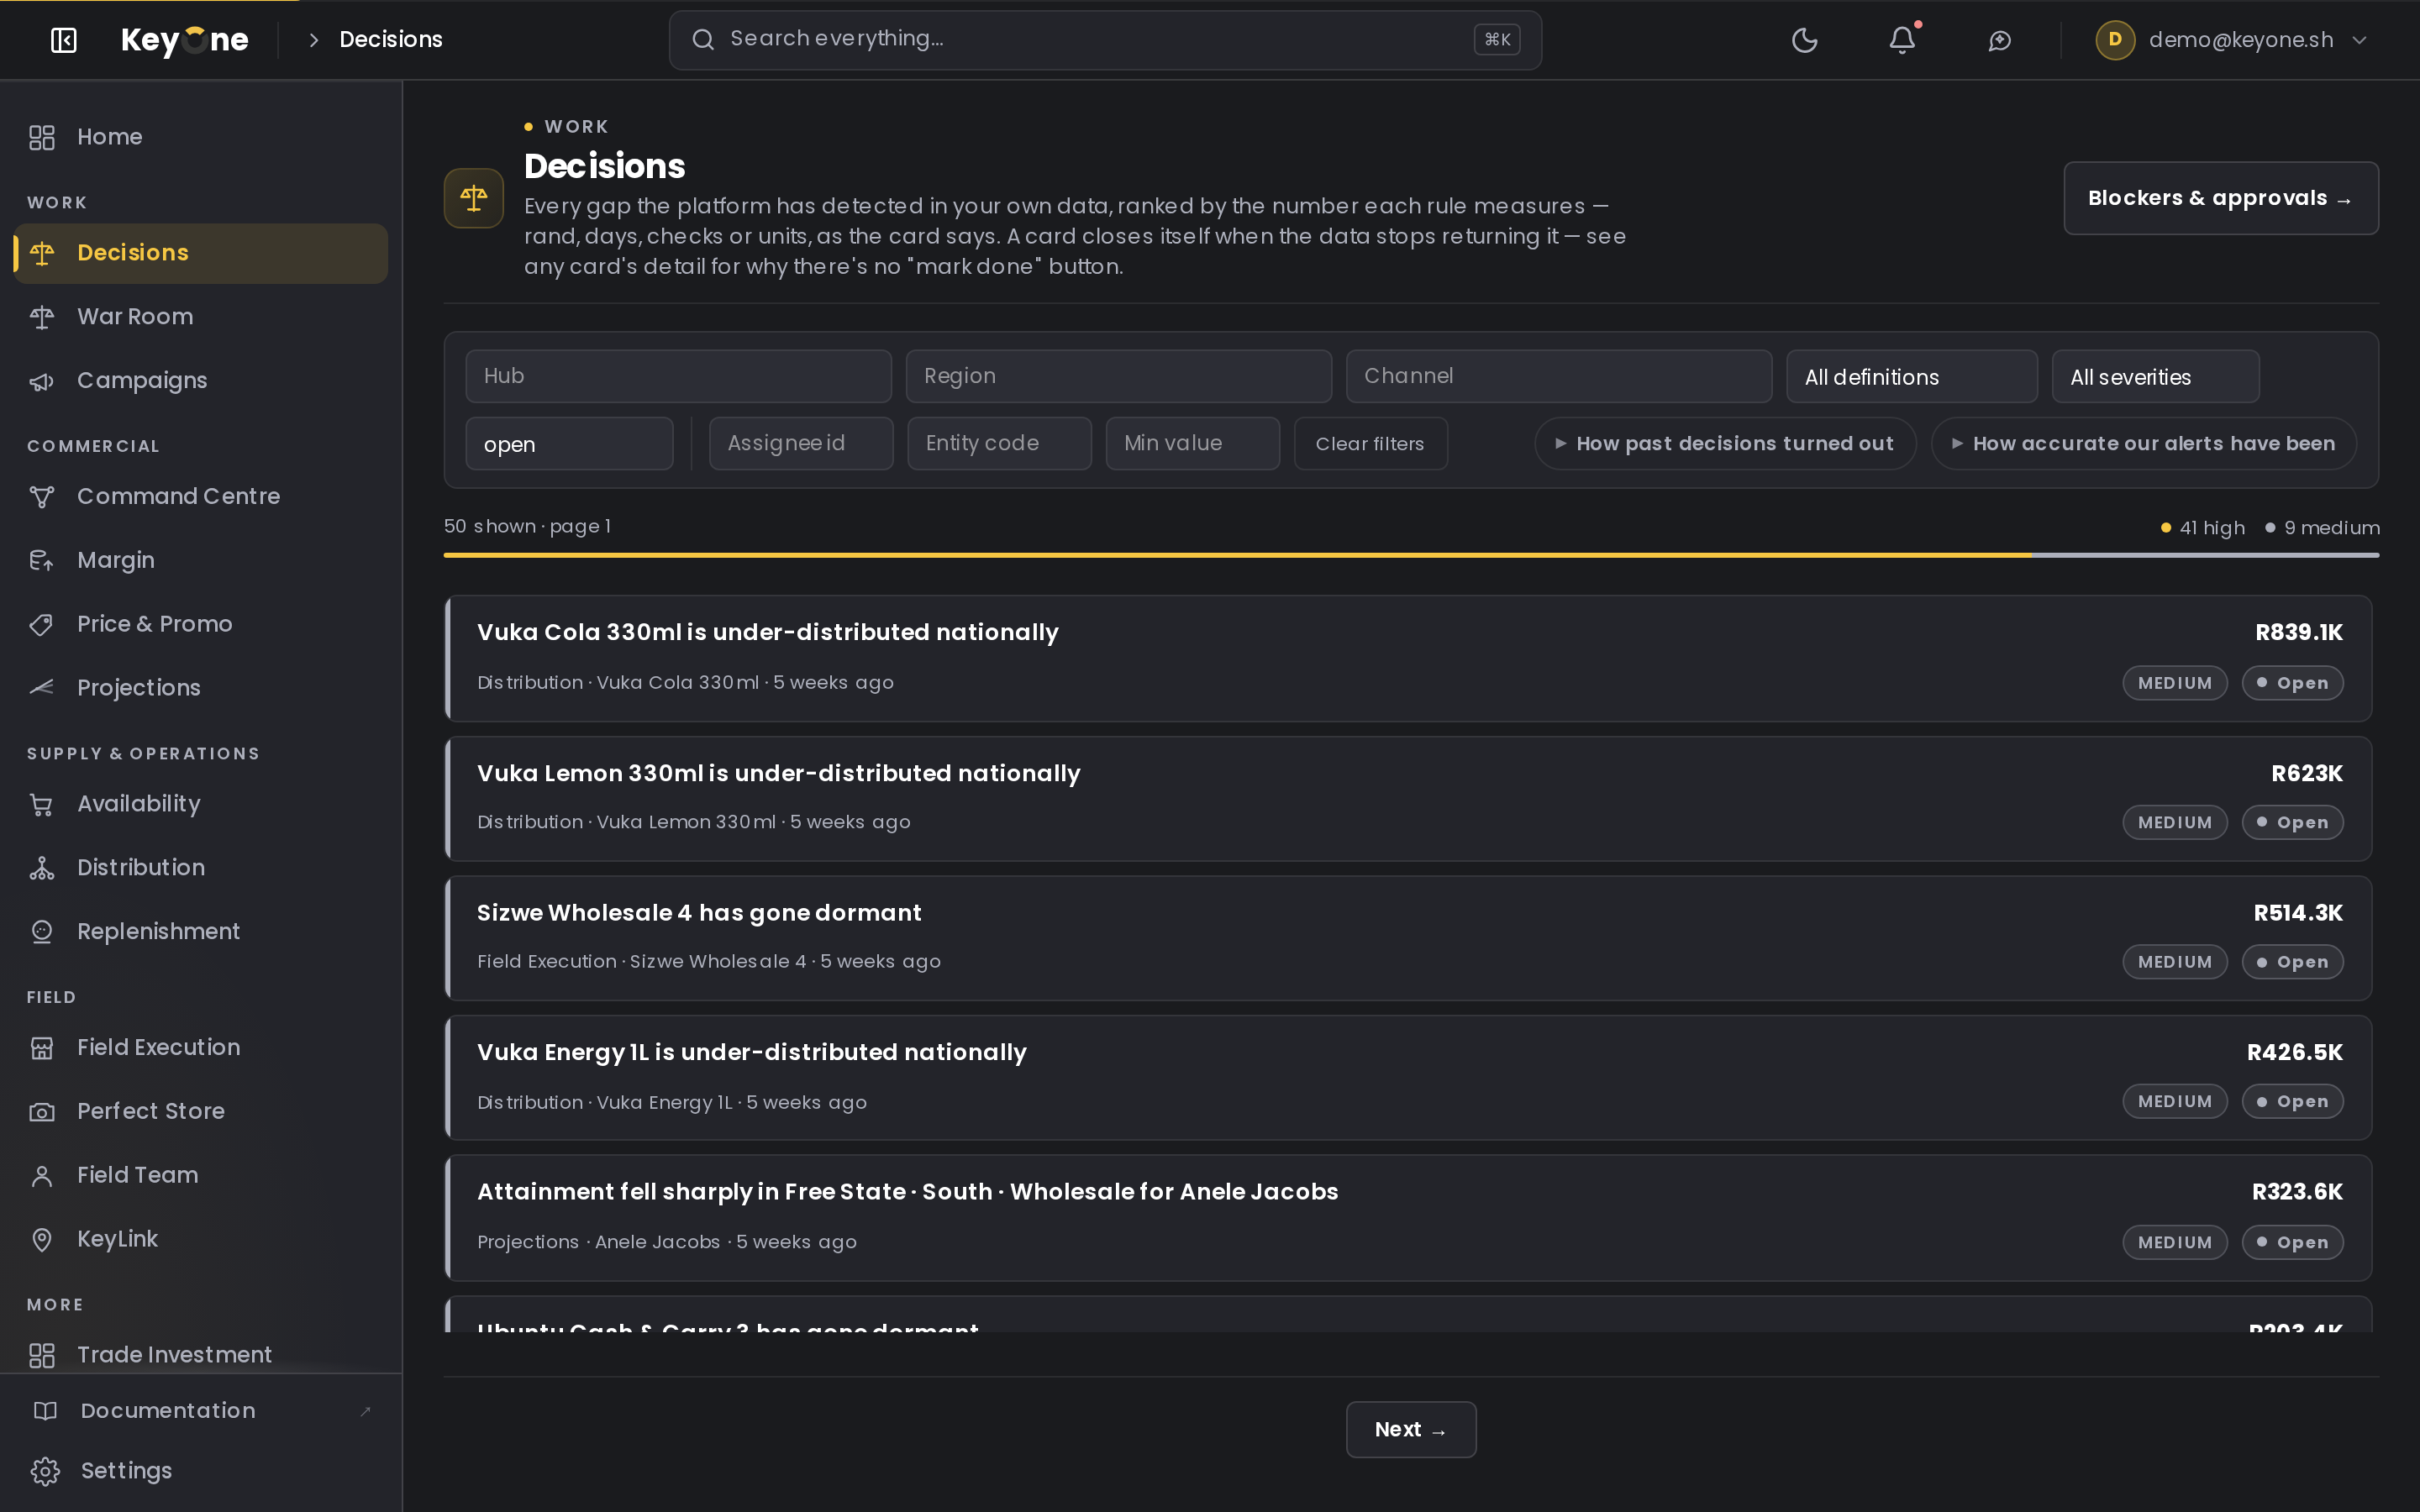Click the Hub filter field
The height and width of the screenshot is (1512, 2420).
coord(678,376)
